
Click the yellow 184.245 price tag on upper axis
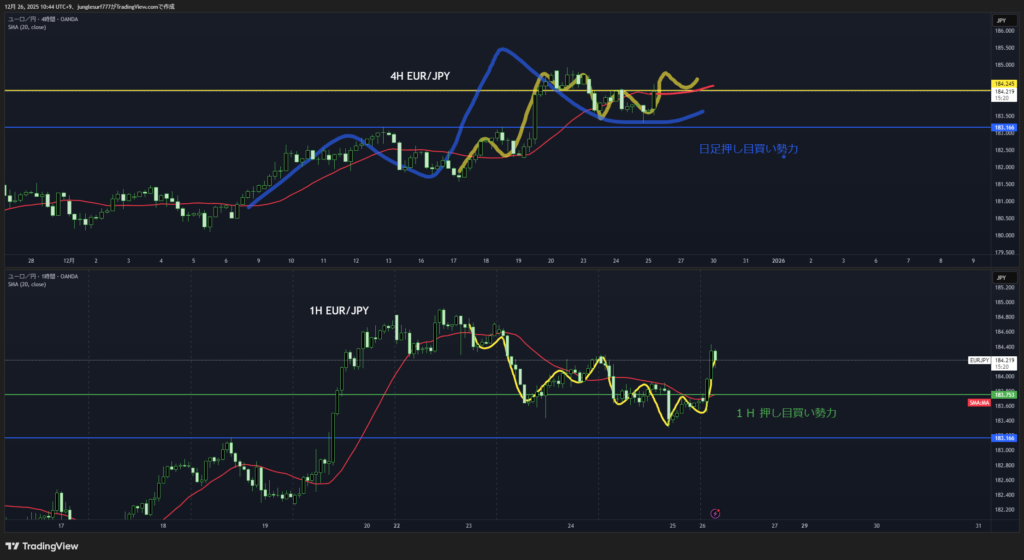(x=1004, y=83)
